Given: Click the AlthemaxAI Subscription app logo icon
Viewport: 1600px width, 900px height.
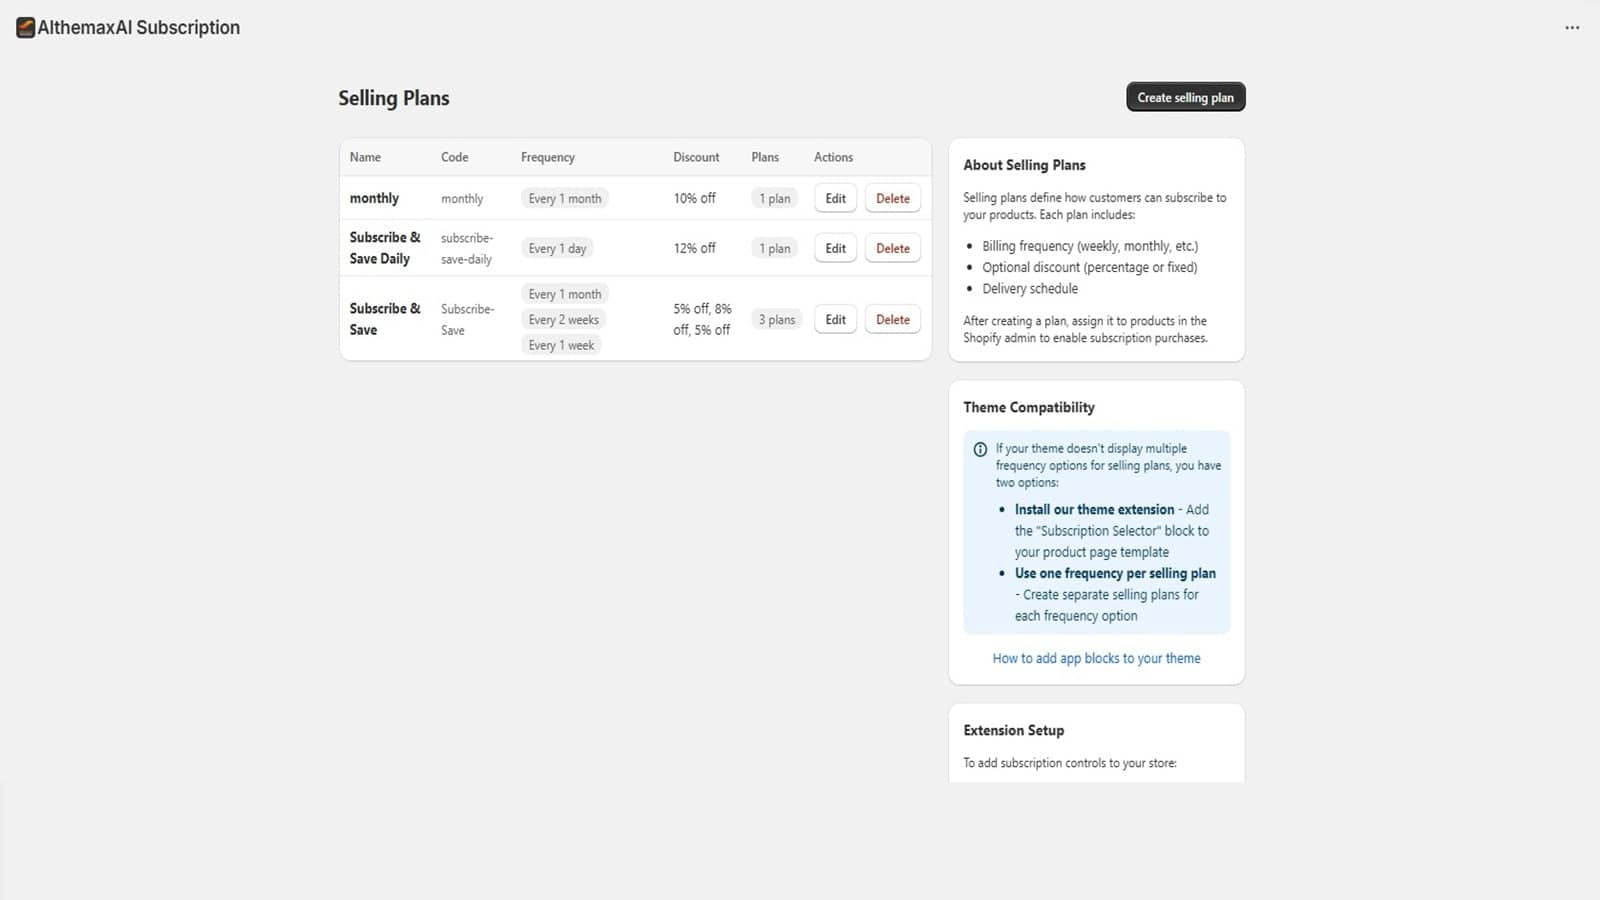Looking at the screenshot, I should tap(25, 28).
